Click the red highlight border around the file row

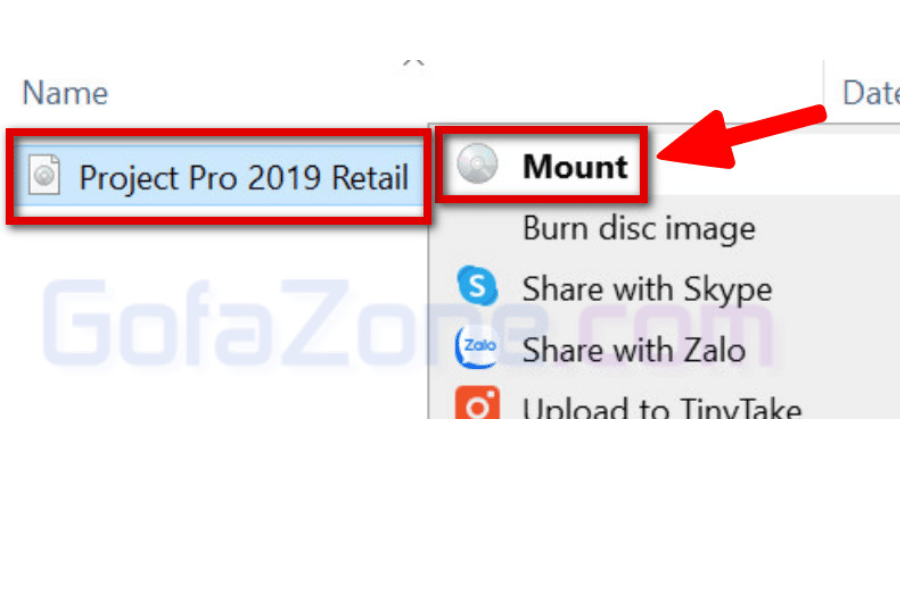click(218, 133)
